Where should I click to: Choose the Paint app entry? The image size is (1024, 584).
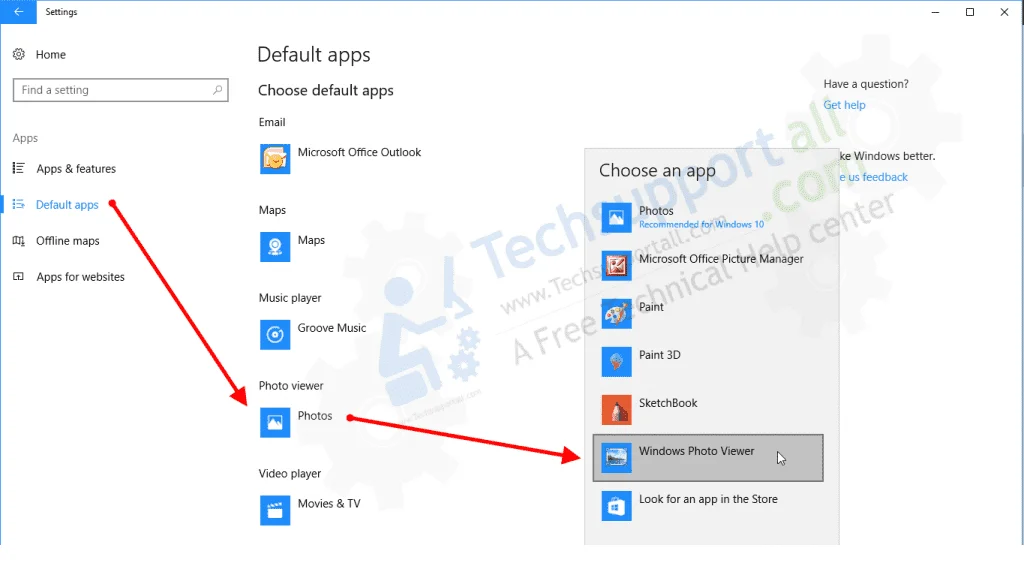click(x=708, y=314)
